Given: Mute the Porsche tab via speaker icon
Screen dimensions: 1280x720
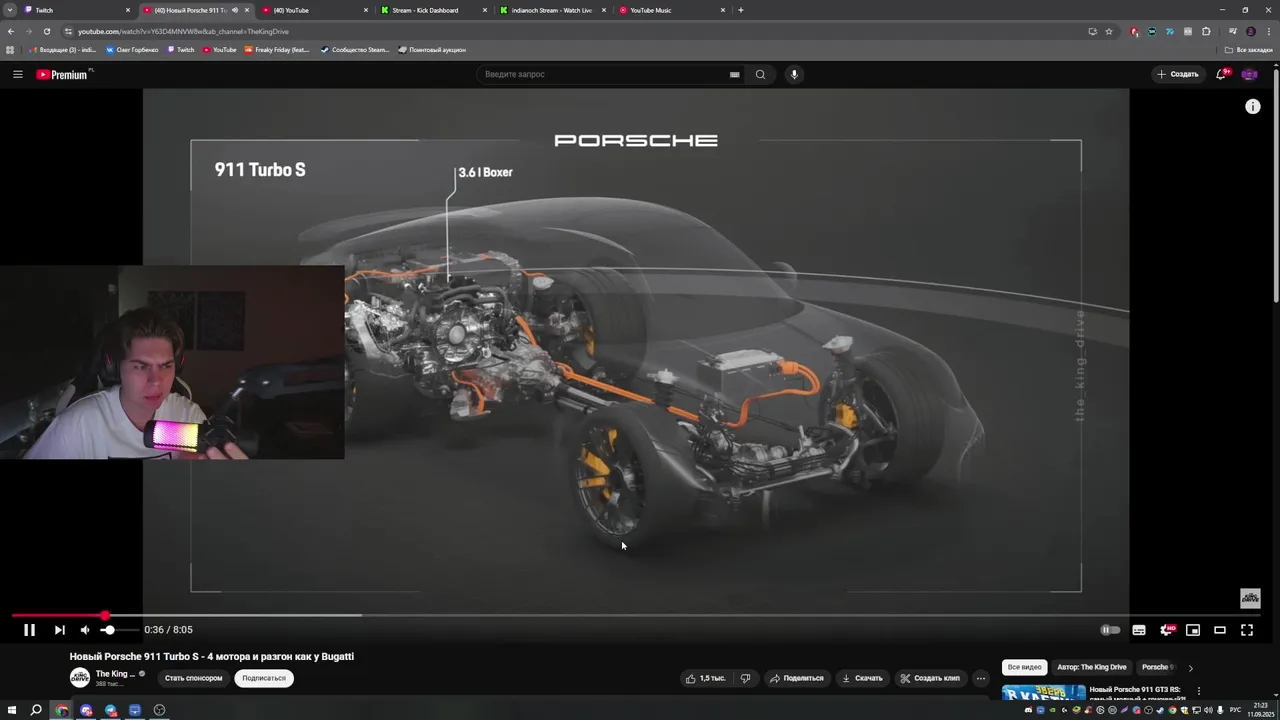Looking at the screenshot, I should coord(235,10).
